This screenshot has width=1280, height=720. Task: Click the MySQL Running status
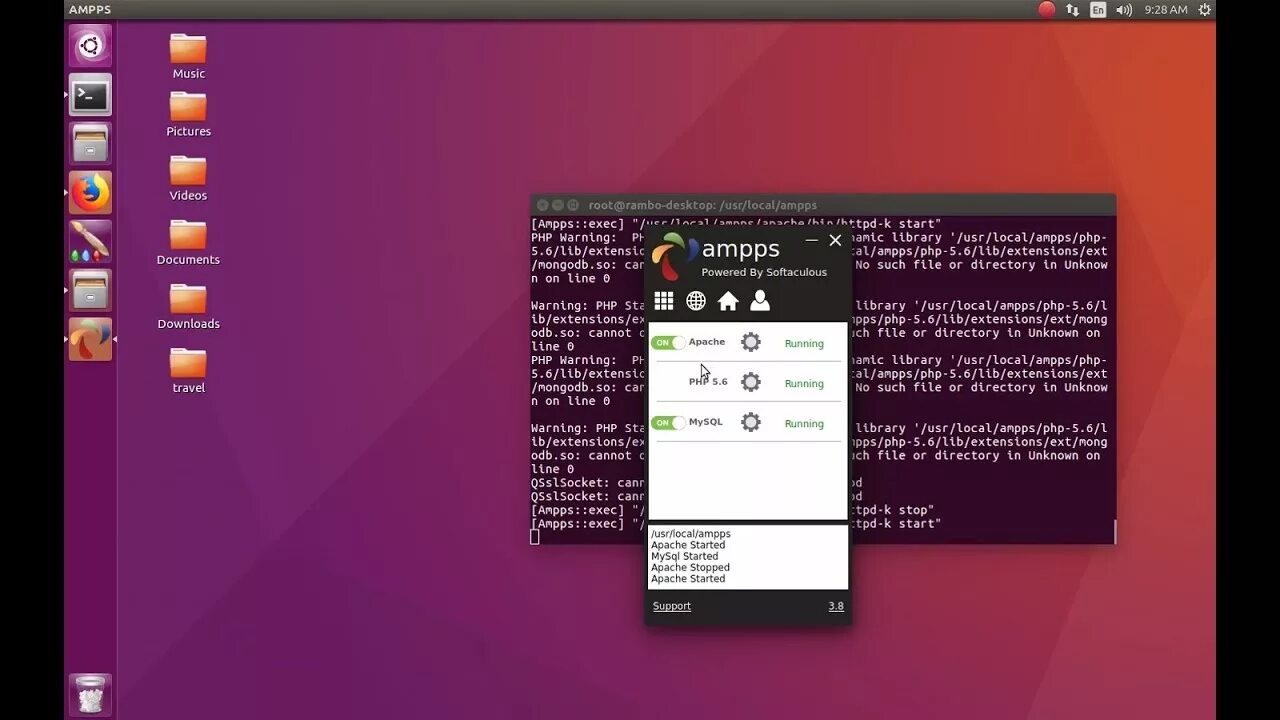pos(804,423)
